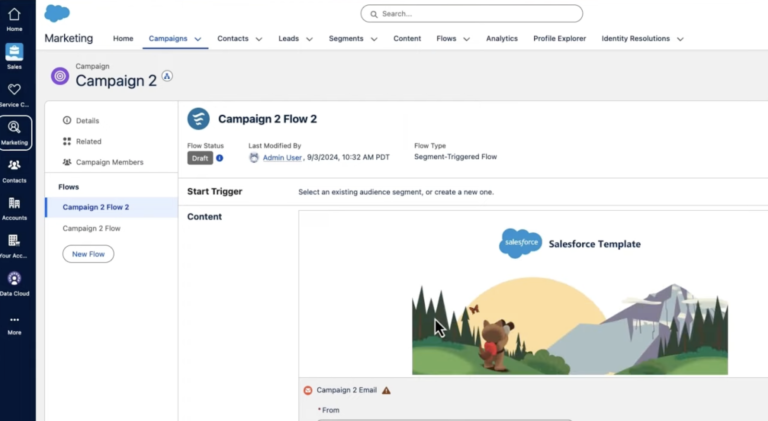The width and height of the screenshot is (768, 421).
Task: Open the Data Cloud icon
Action: point(14,279)
